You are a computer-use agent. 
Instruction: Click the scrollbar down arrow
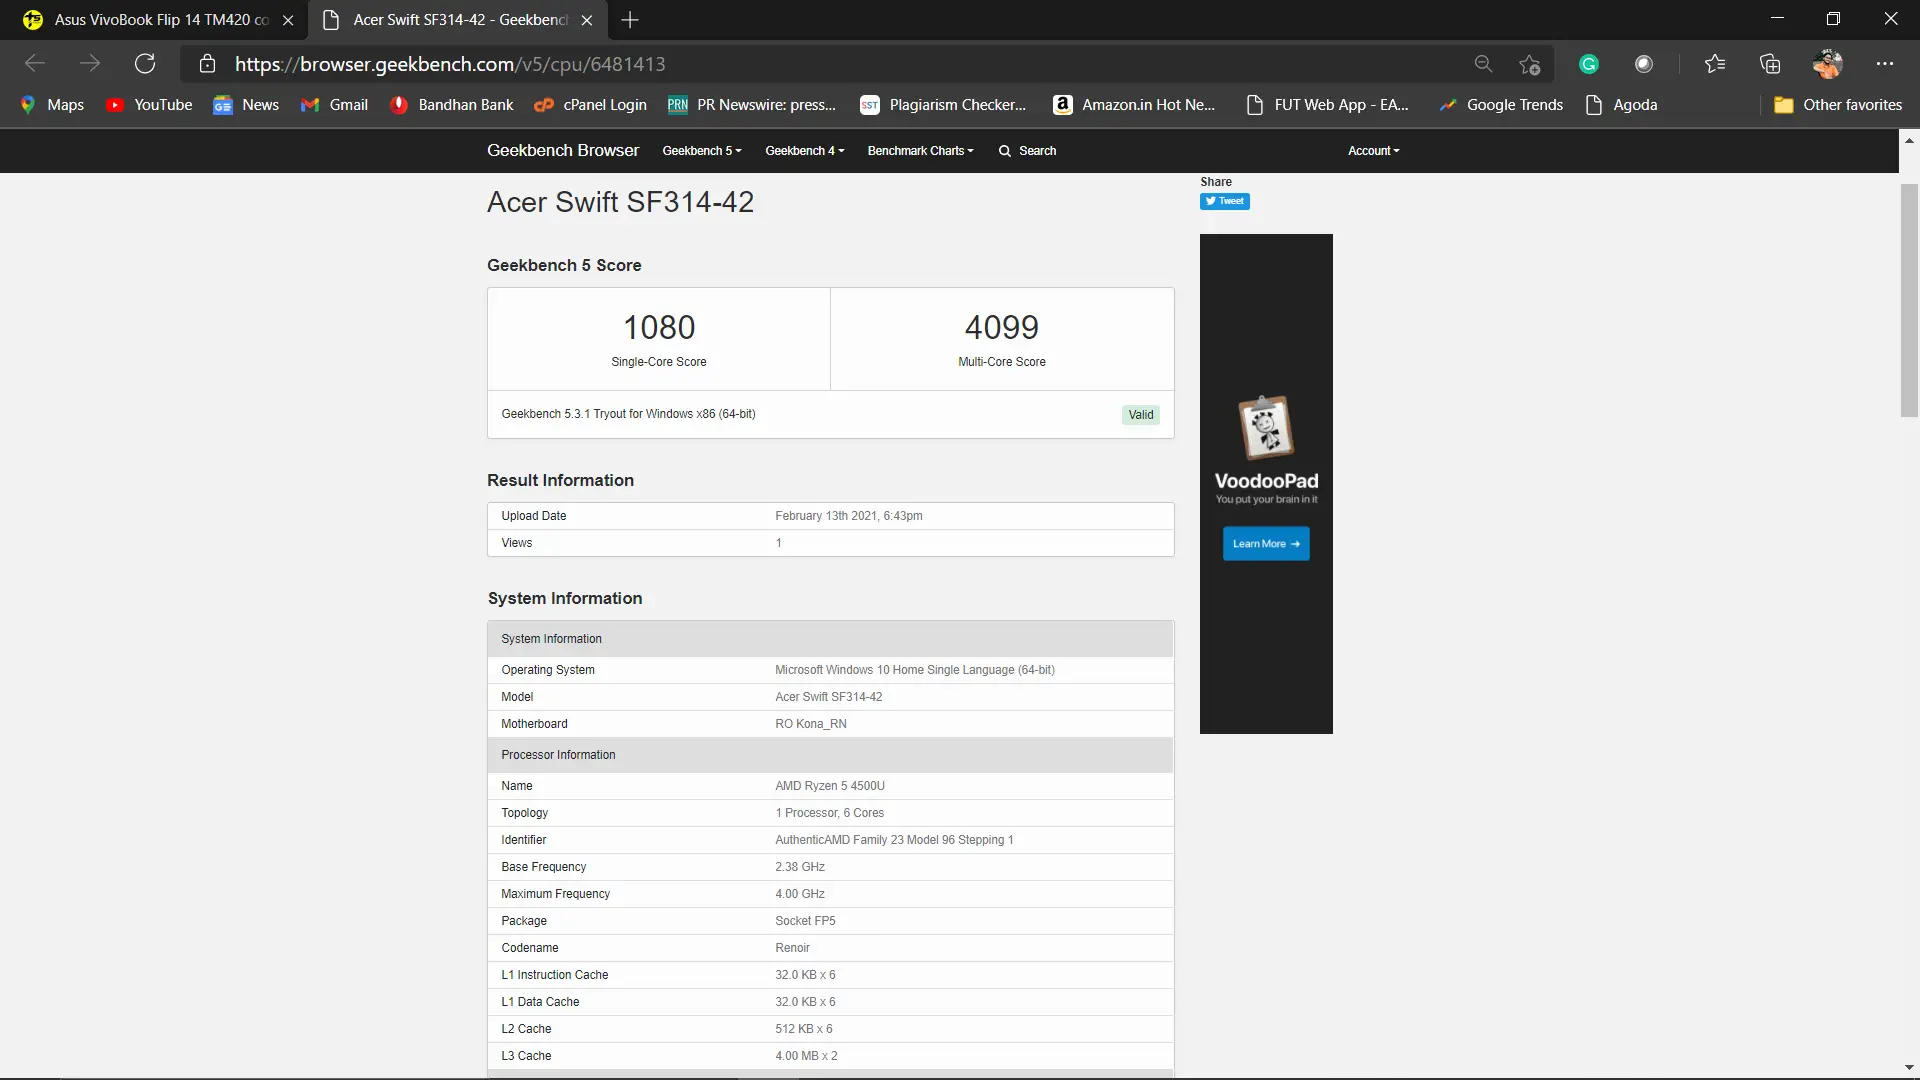[1909, 1068]
